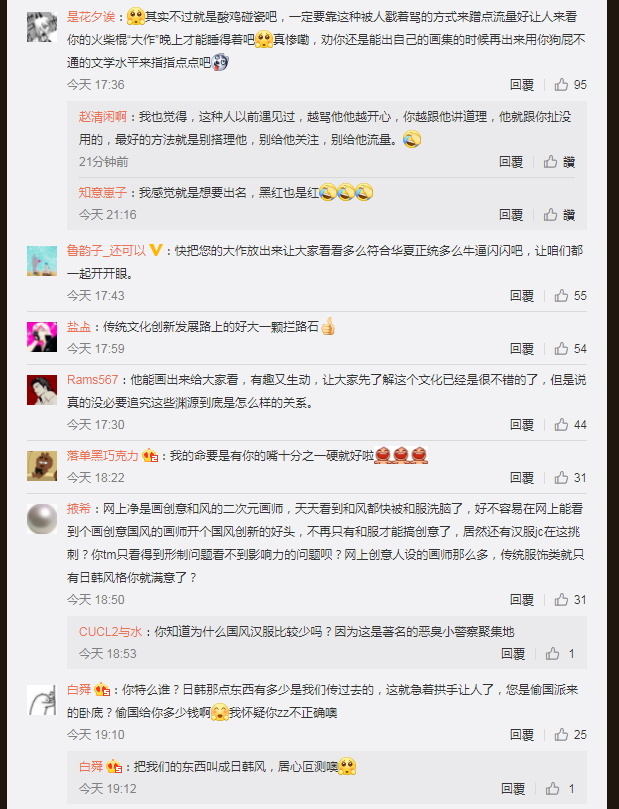Screen dimensions: 619x809
Task: Open Rams567's profile from username
Action: (92, 380)
